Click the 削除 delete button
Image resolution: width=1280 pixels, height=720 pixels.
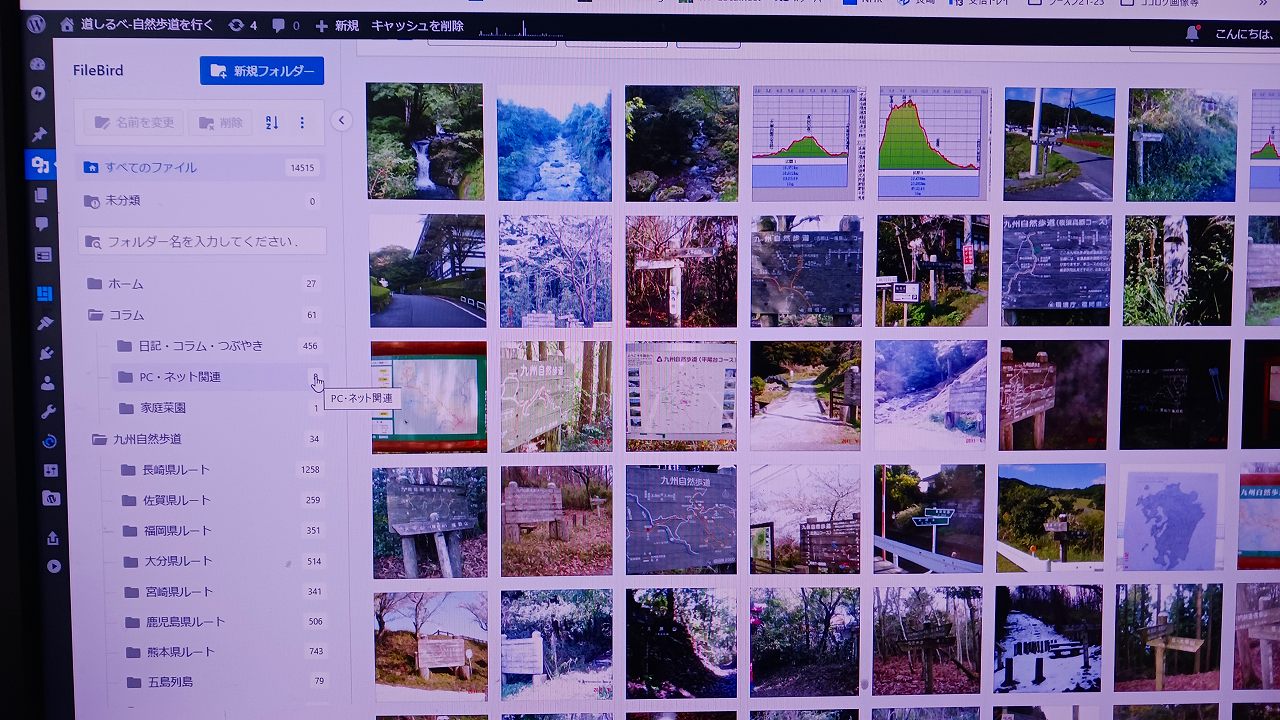tap(220, 123)
